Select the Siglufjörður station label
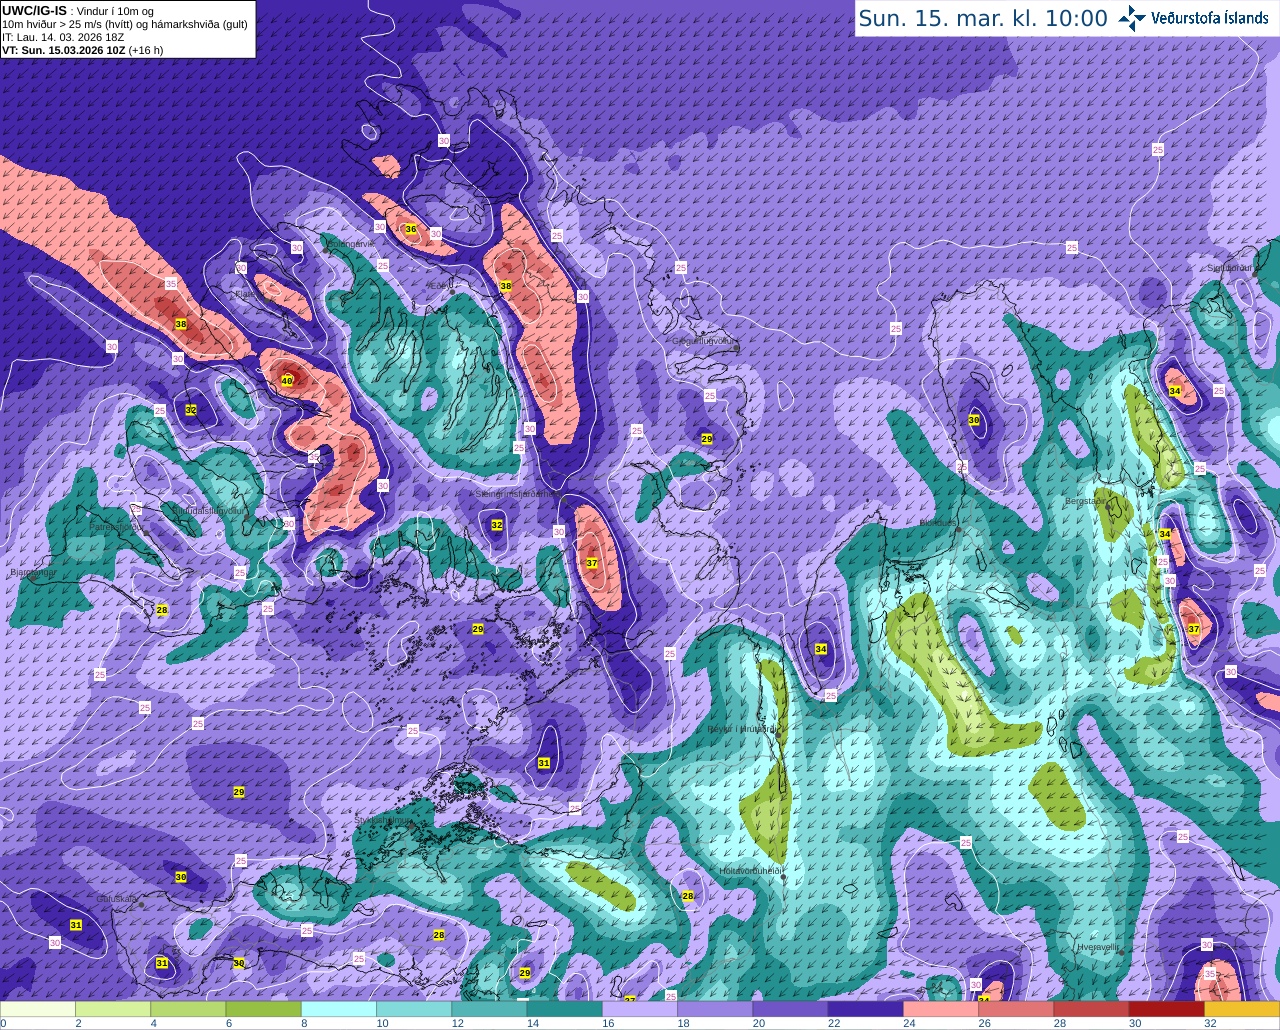 coord(1232,268)
